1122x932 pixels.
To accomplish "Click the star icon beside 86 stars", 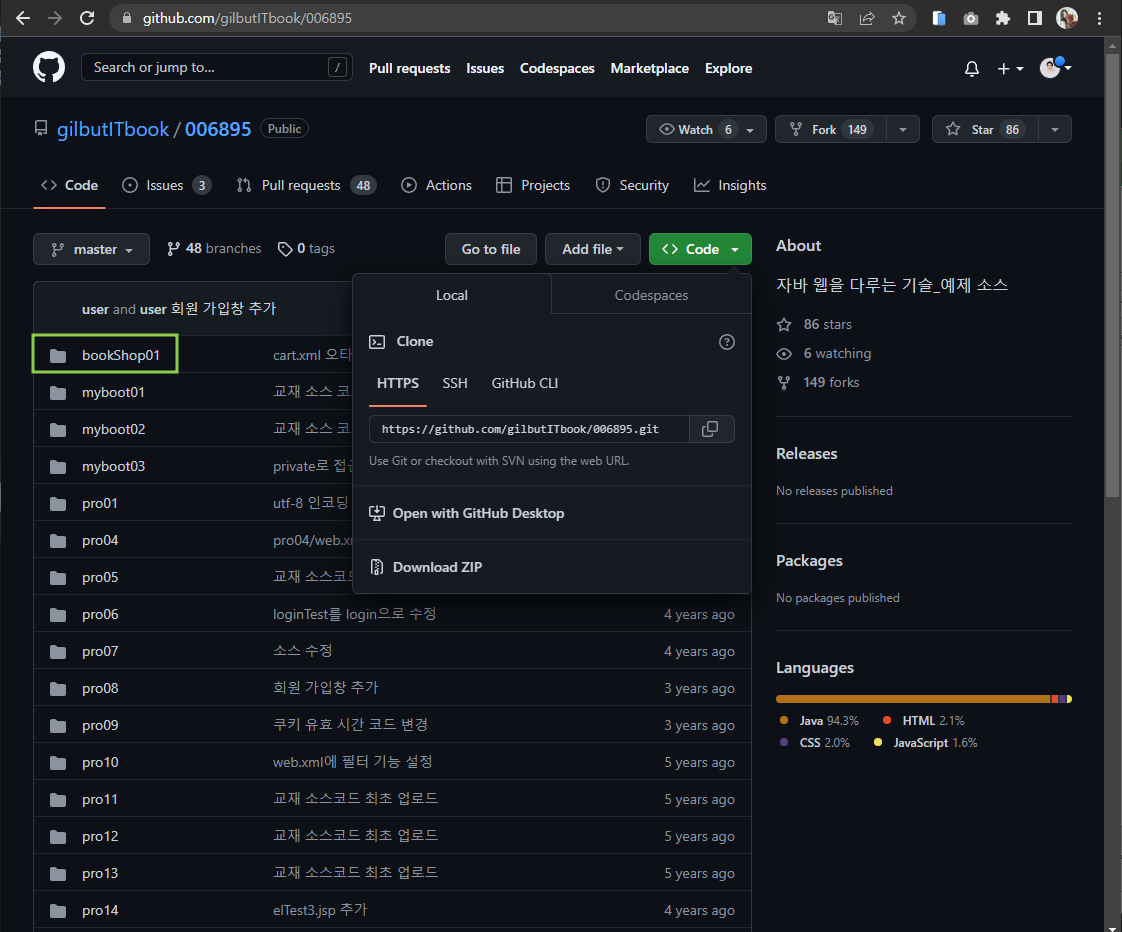I will click(x=784, y=324).
